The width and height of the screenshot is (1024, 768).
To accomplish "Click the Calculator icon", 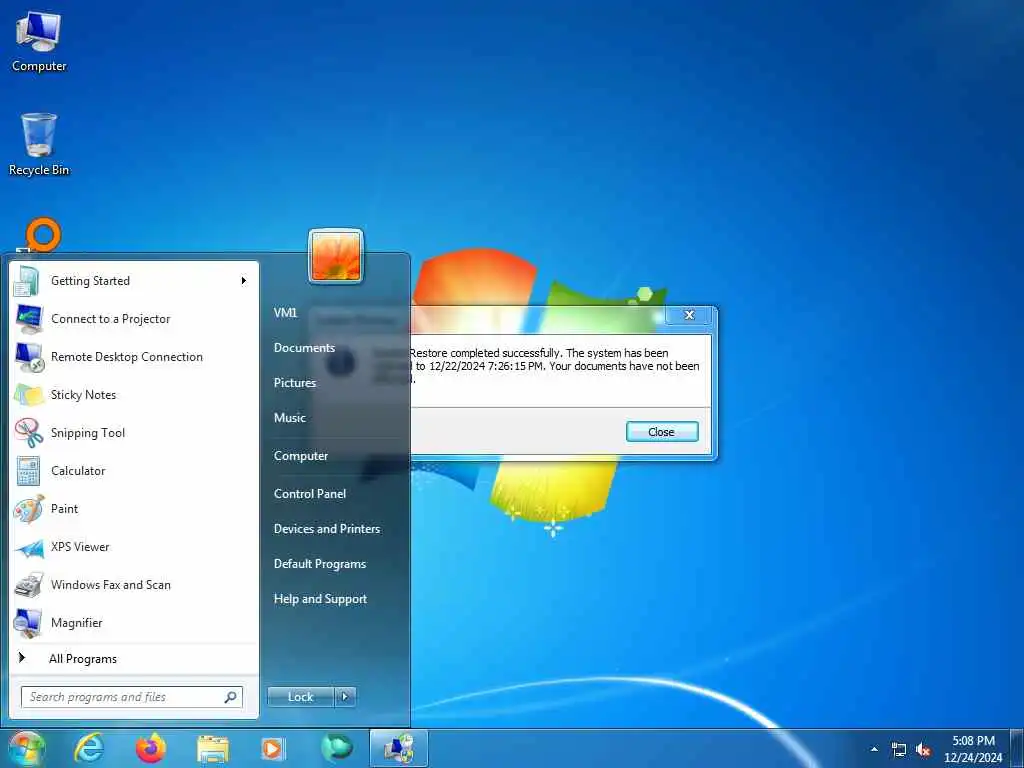I will [29, 471].
